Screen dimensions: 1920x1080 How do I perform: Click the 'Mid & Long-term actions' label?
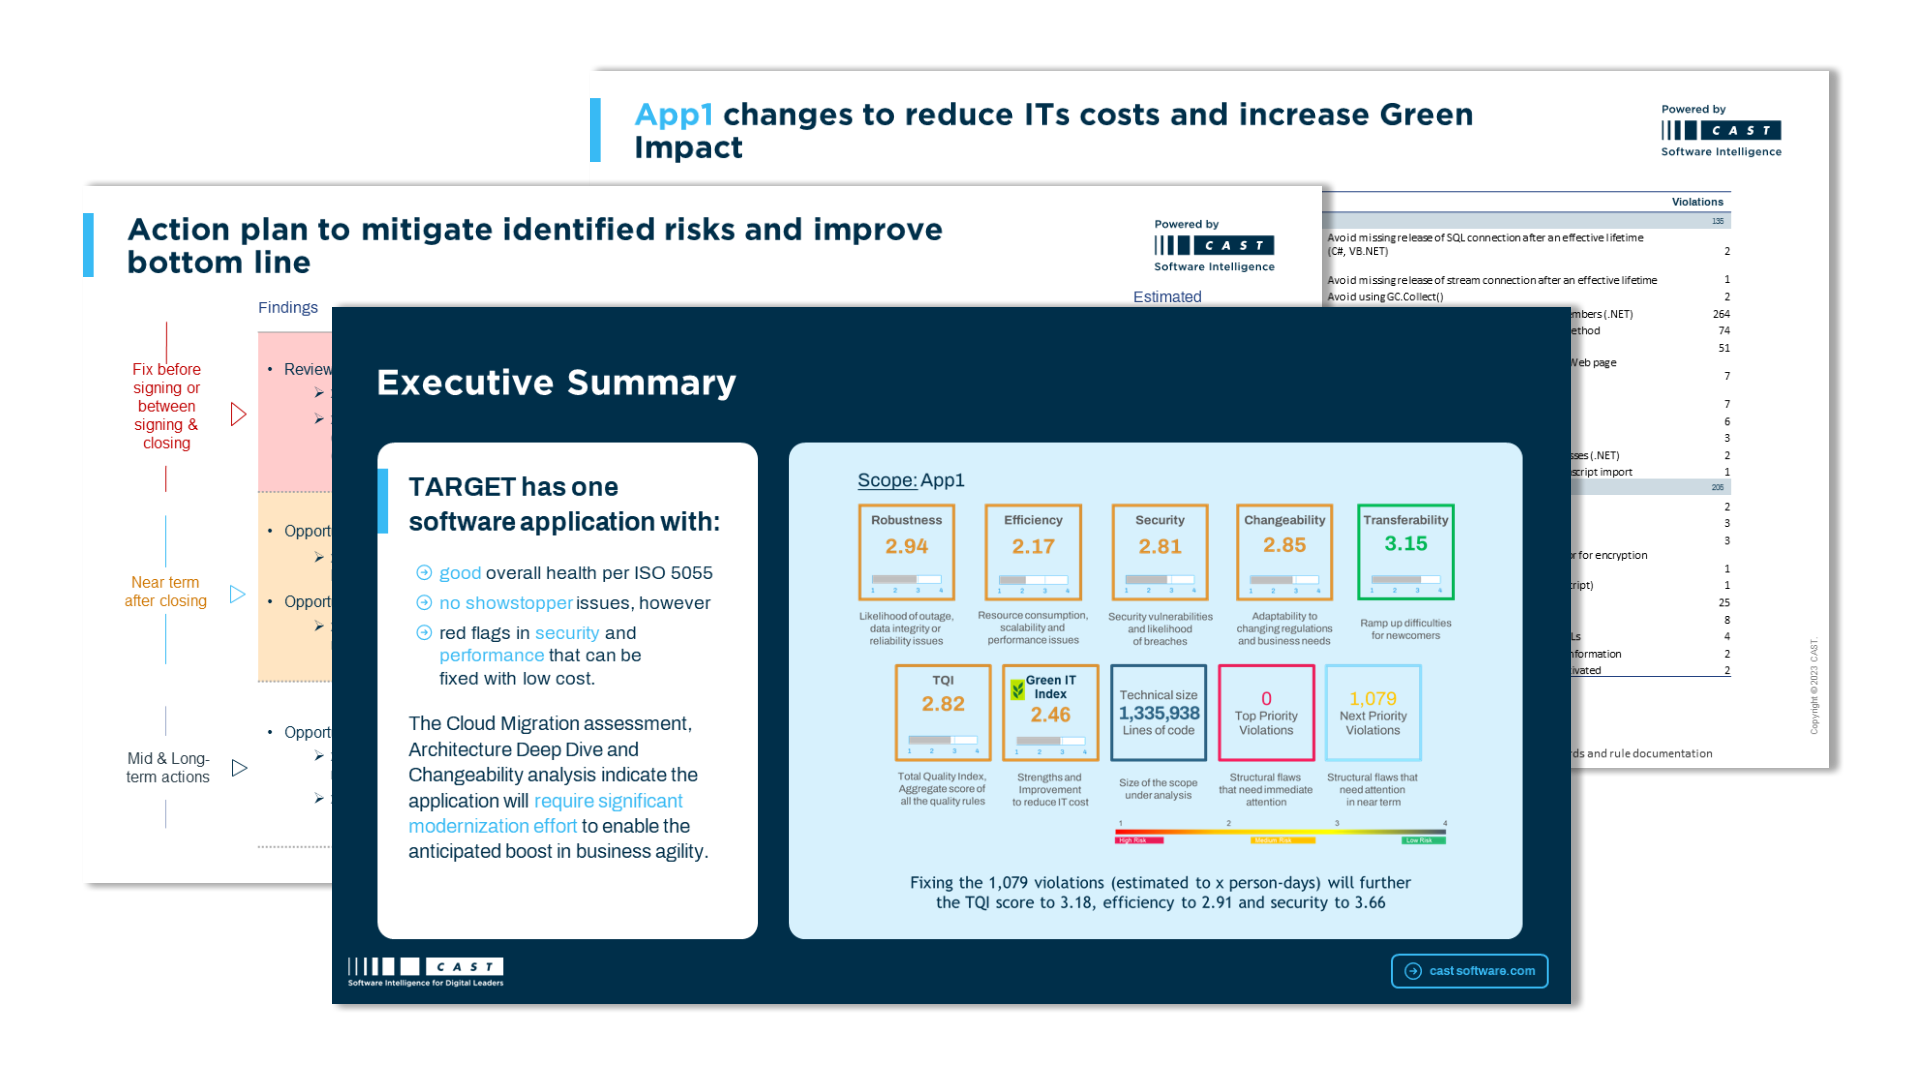[x=168, y=768]
